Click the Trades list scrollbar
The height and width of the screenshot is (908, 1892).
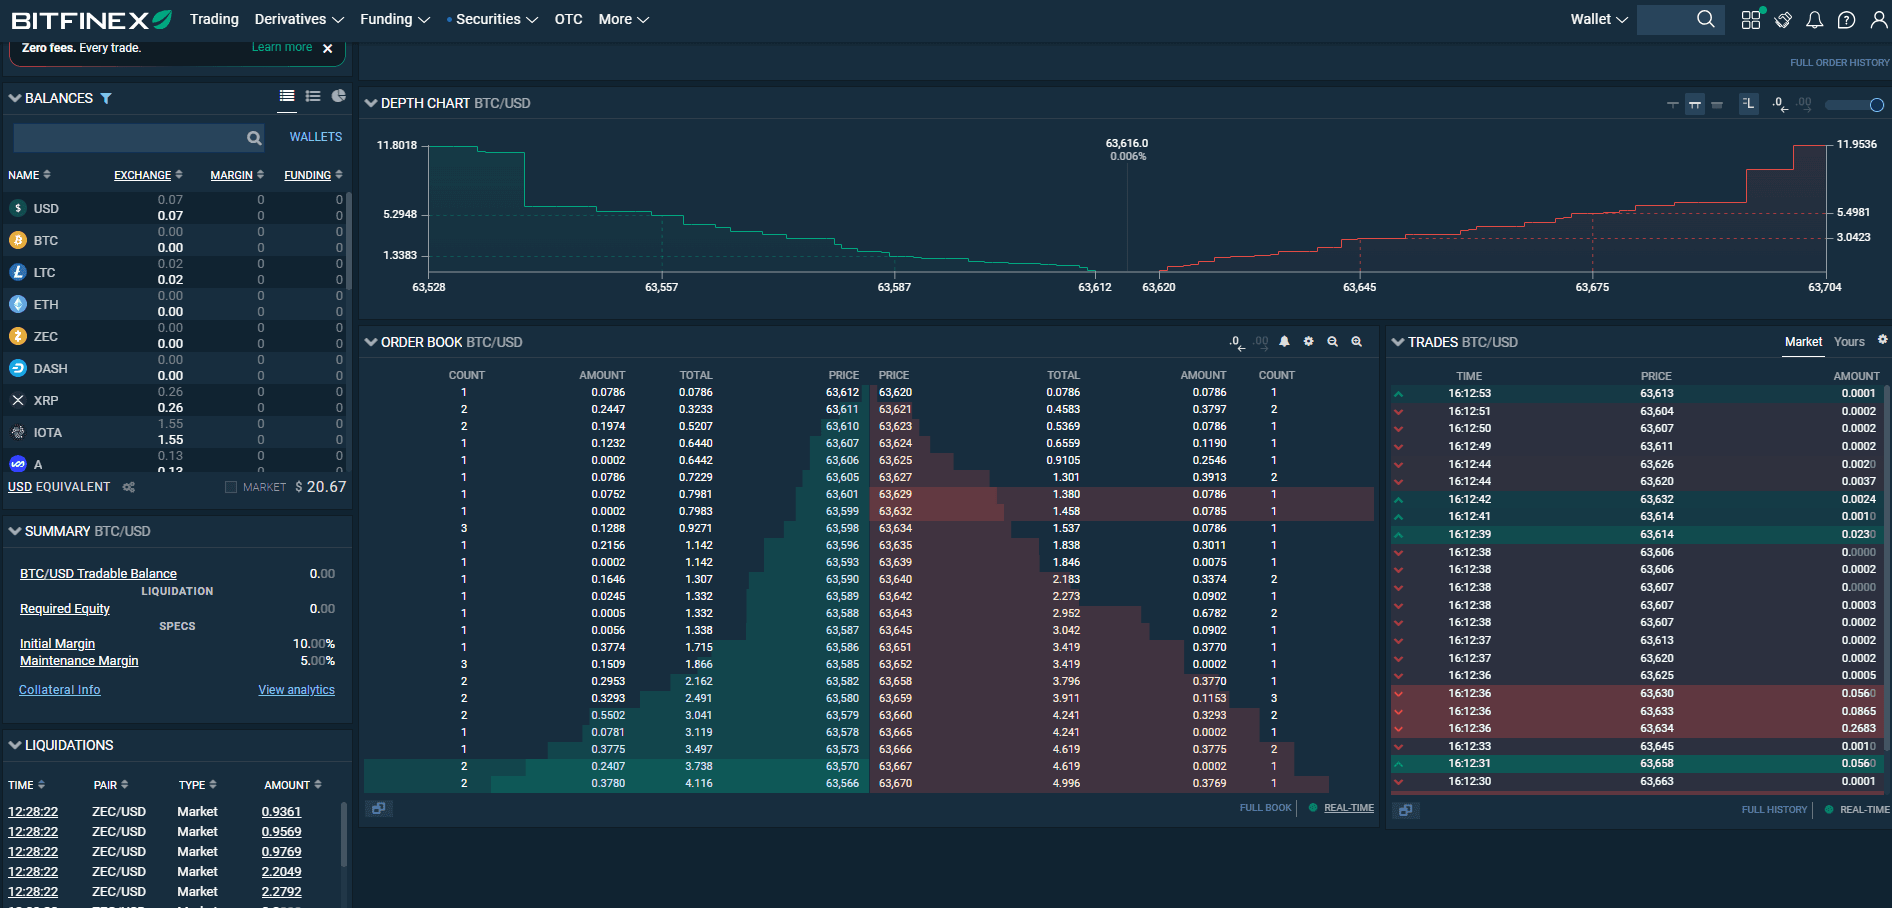tap(1887, 568)
